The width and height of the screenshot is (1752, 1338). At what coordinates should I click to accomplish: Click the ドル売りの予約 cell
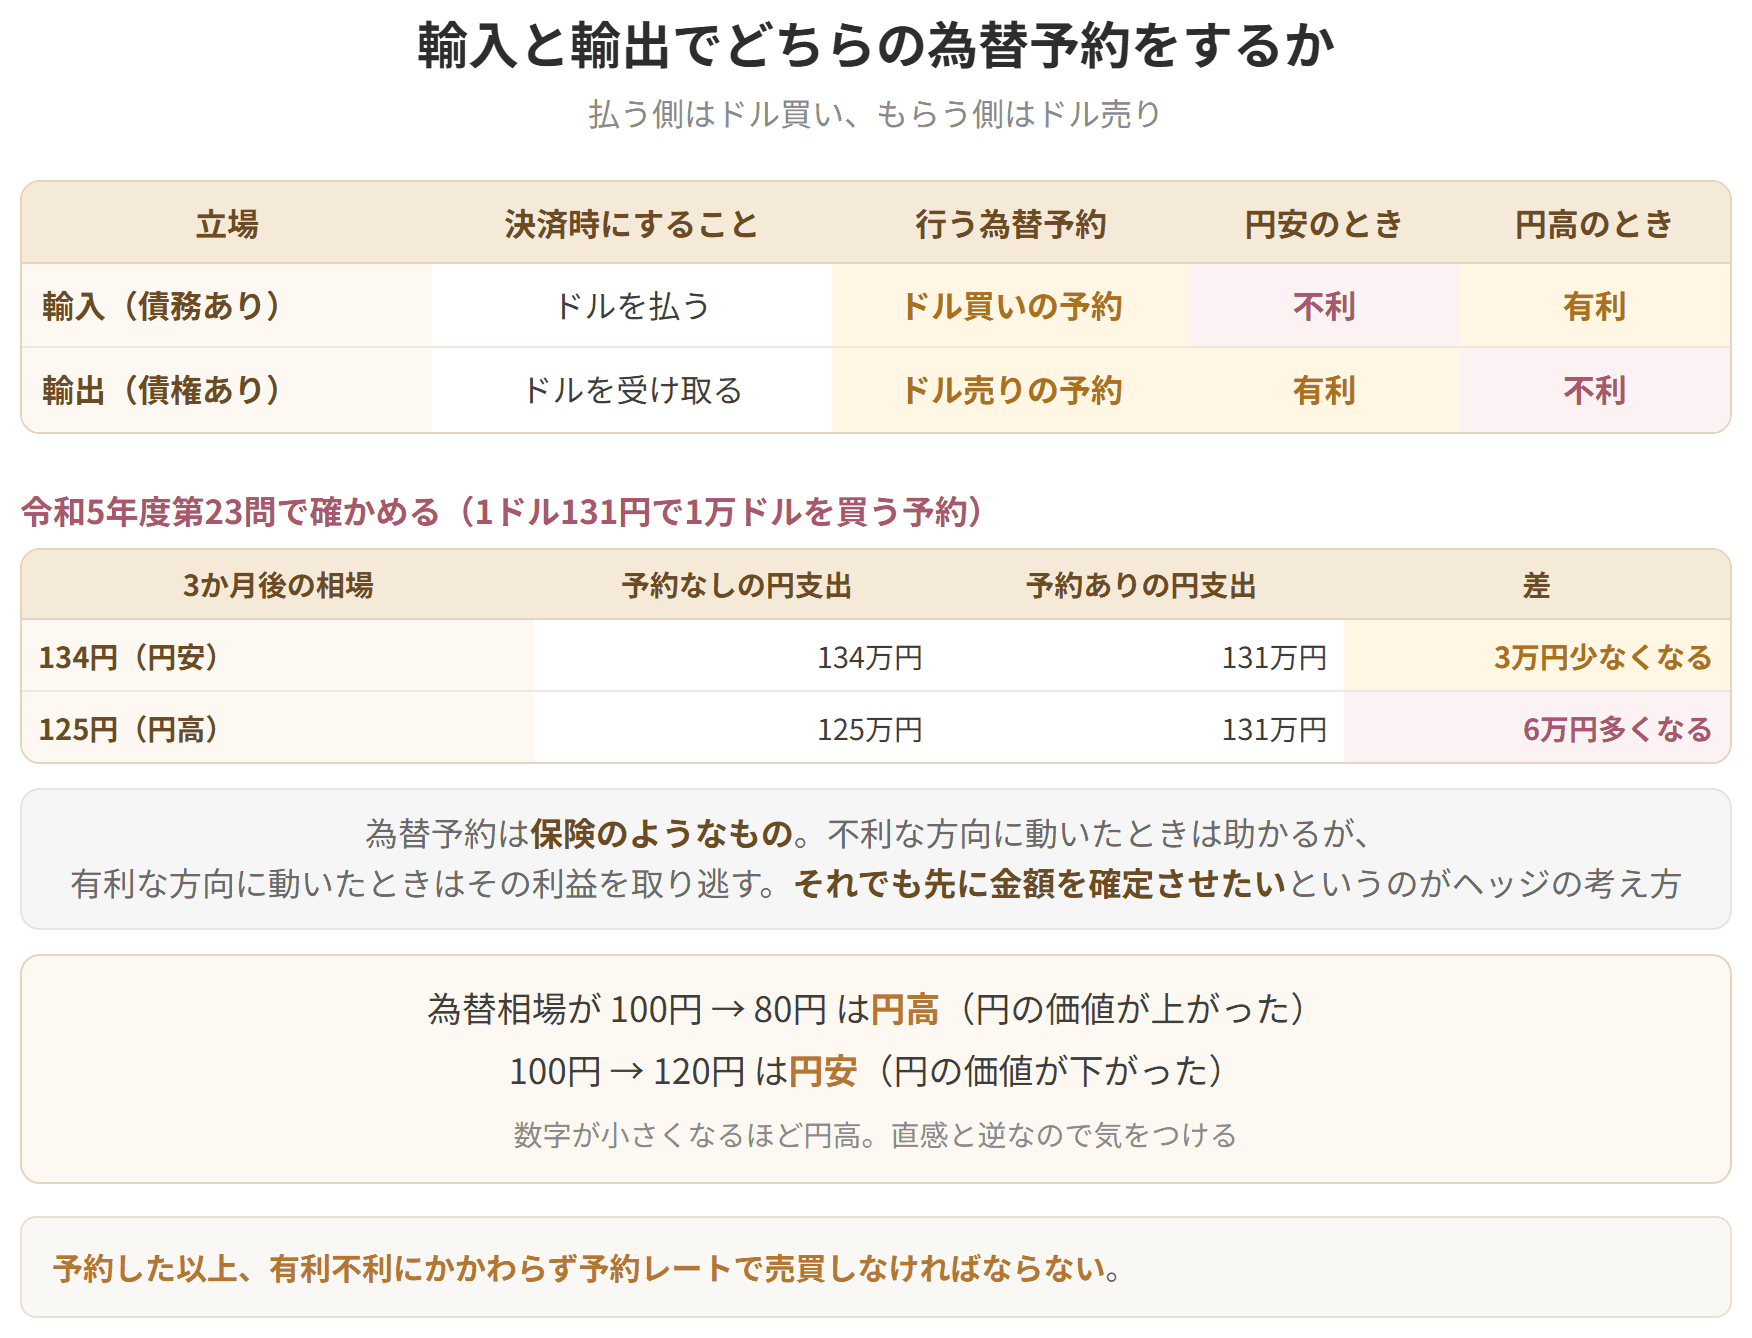pyautogui.click(x=1011, y=390)
